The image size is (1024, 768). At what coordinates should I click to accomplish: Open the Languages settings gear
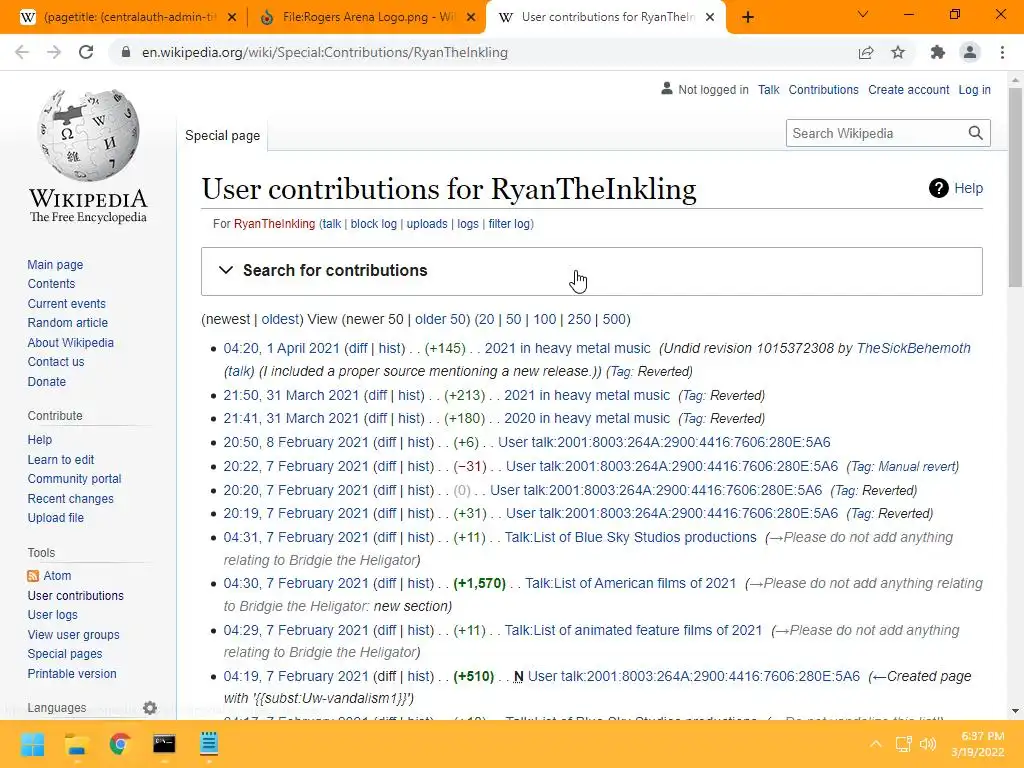(150, 708)
